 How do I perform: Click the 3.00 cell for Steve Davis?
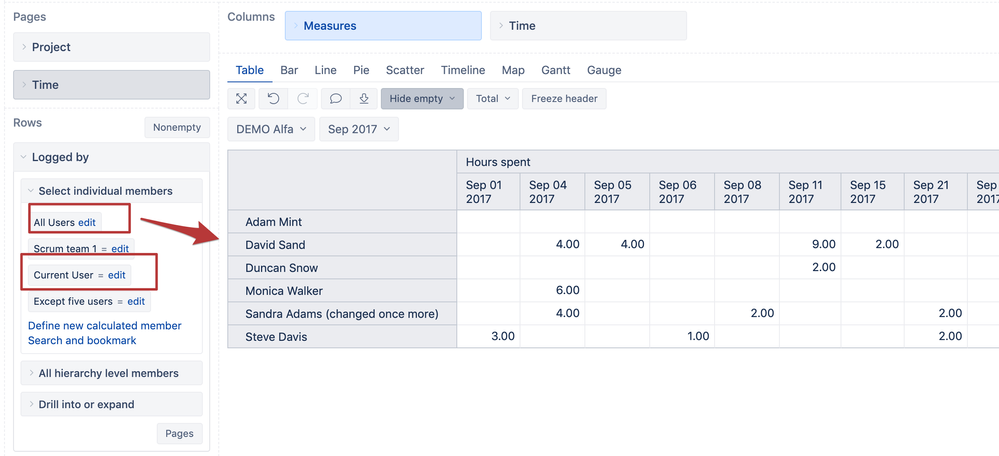click(x=488, y=337)
